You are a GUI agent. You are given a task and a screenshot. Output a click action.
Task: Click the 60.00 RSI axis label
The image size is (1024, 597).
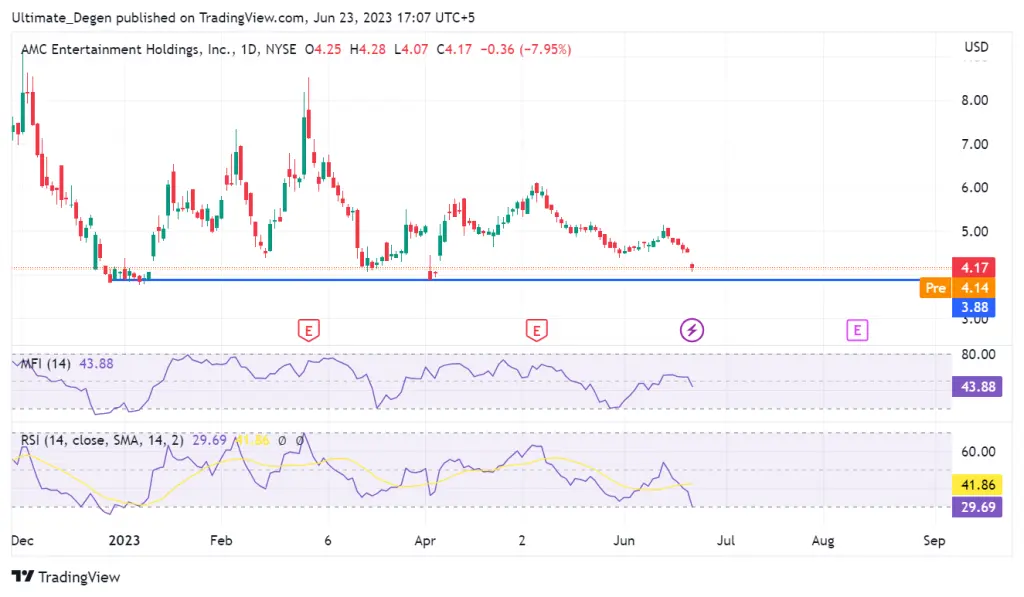pos(978,451)
